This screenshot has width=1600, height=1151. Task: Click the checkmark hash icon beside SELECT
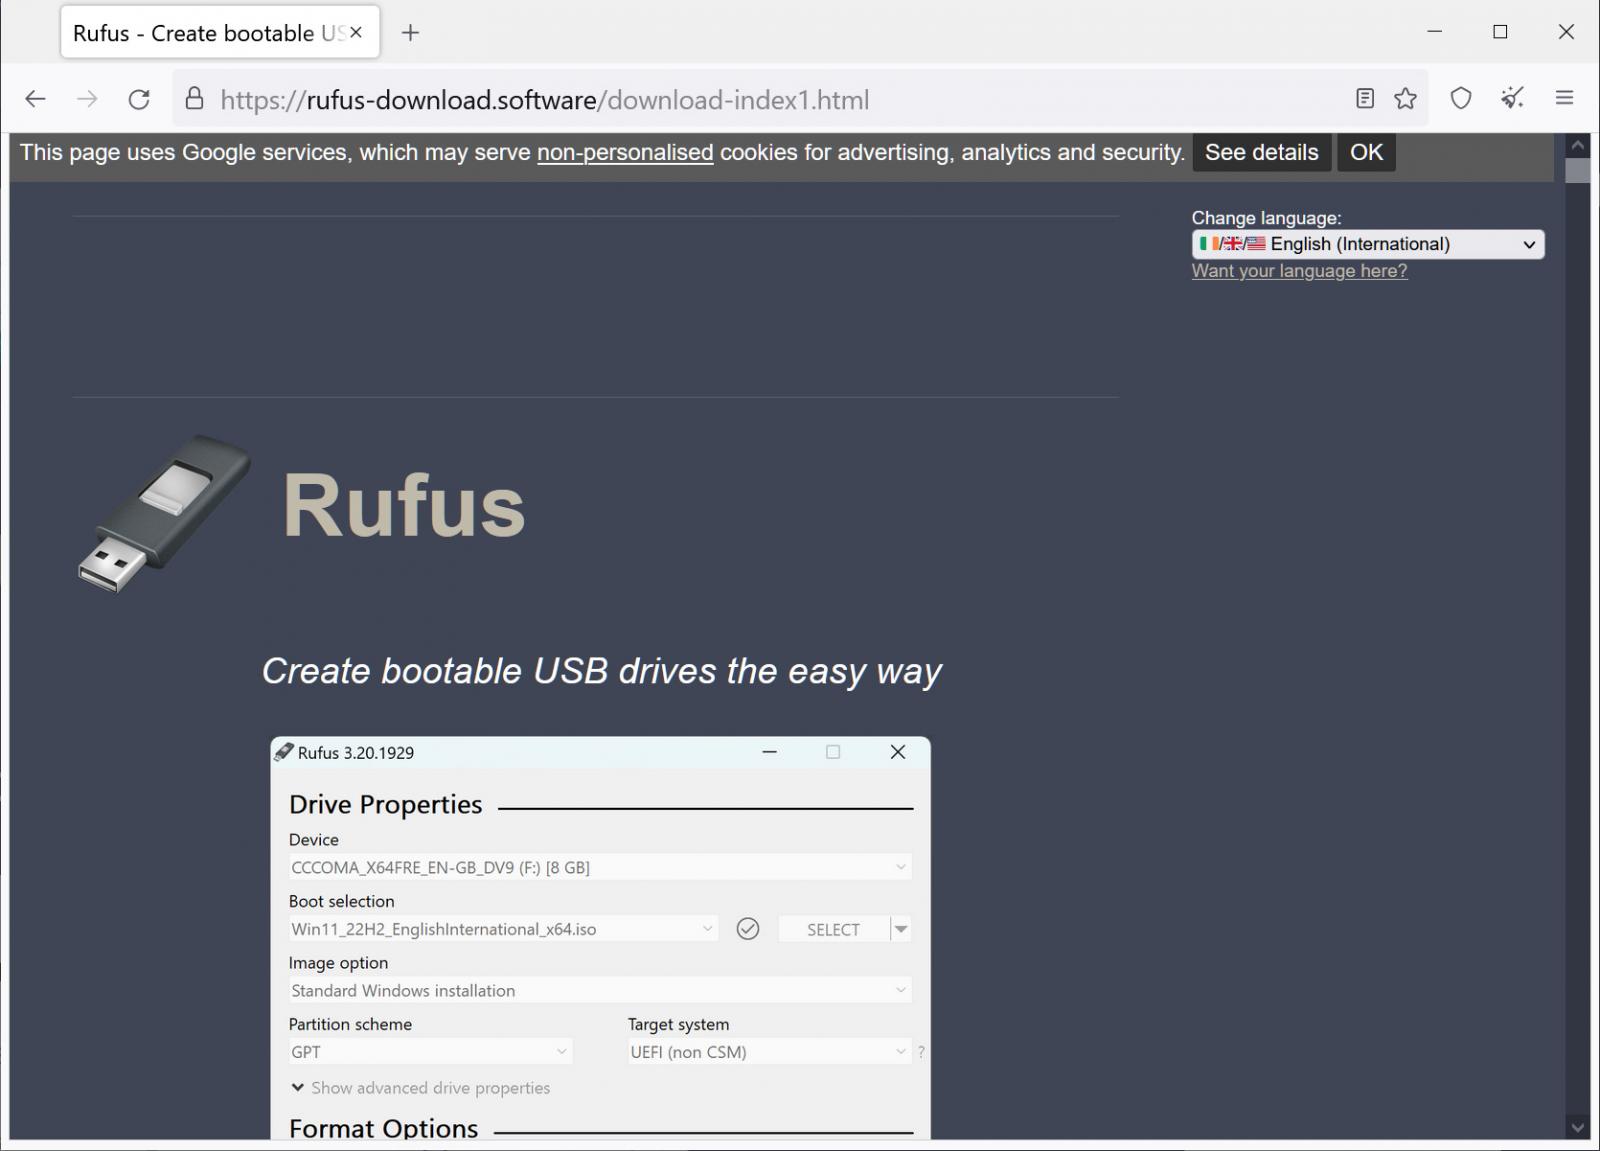point(748,929)
